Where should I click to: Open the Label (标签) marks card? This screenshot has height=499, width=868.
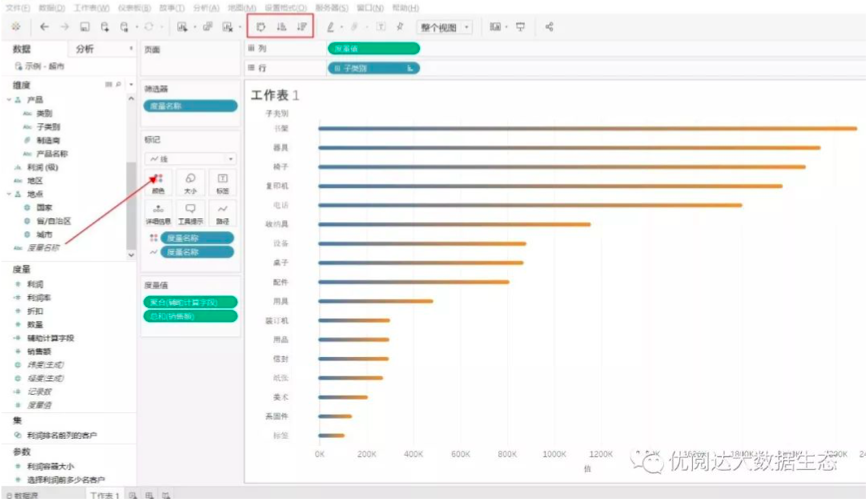pyautogui.click(x=222, y=182)
